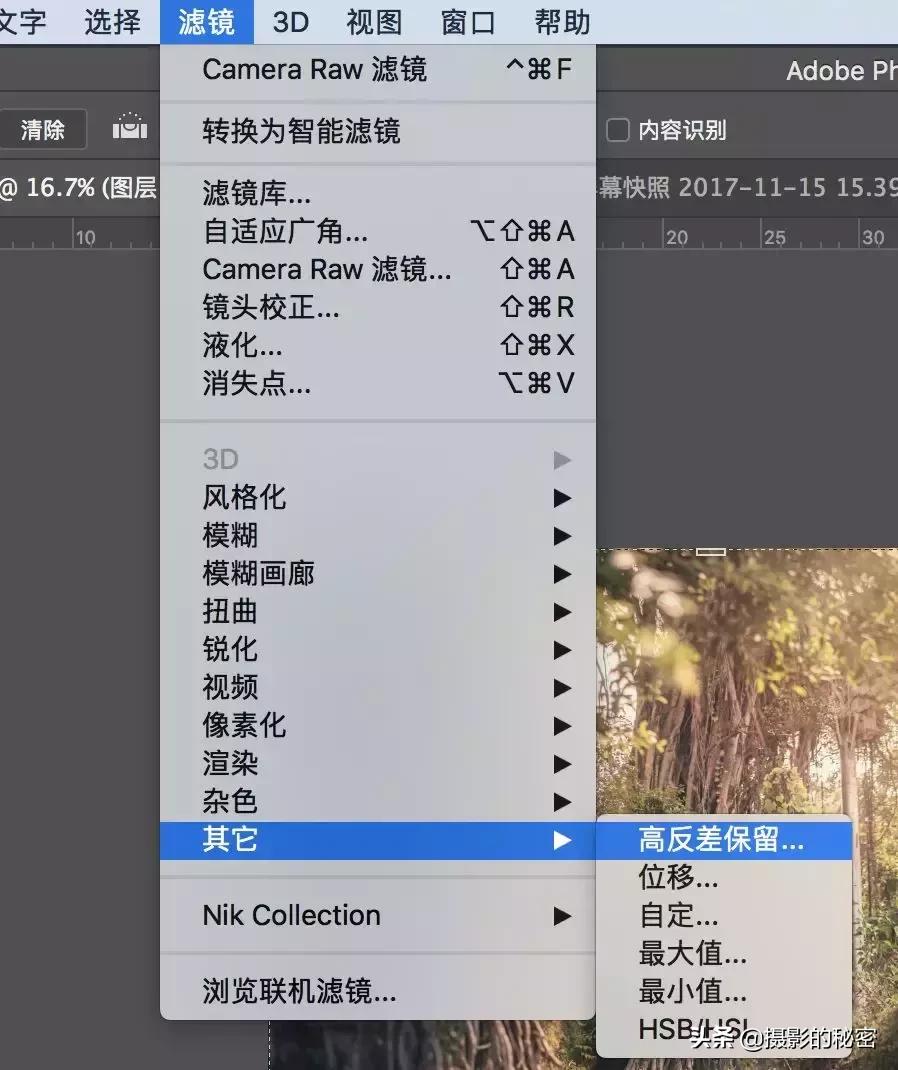Open the 视图 menu

[x=372, y=22]
